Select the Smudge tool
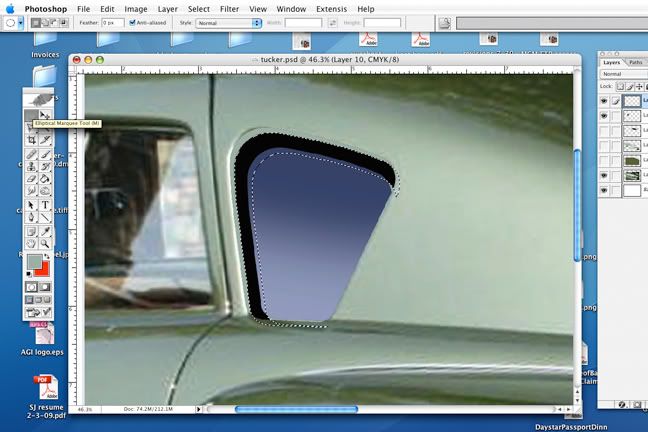 (x=31, y=191)
